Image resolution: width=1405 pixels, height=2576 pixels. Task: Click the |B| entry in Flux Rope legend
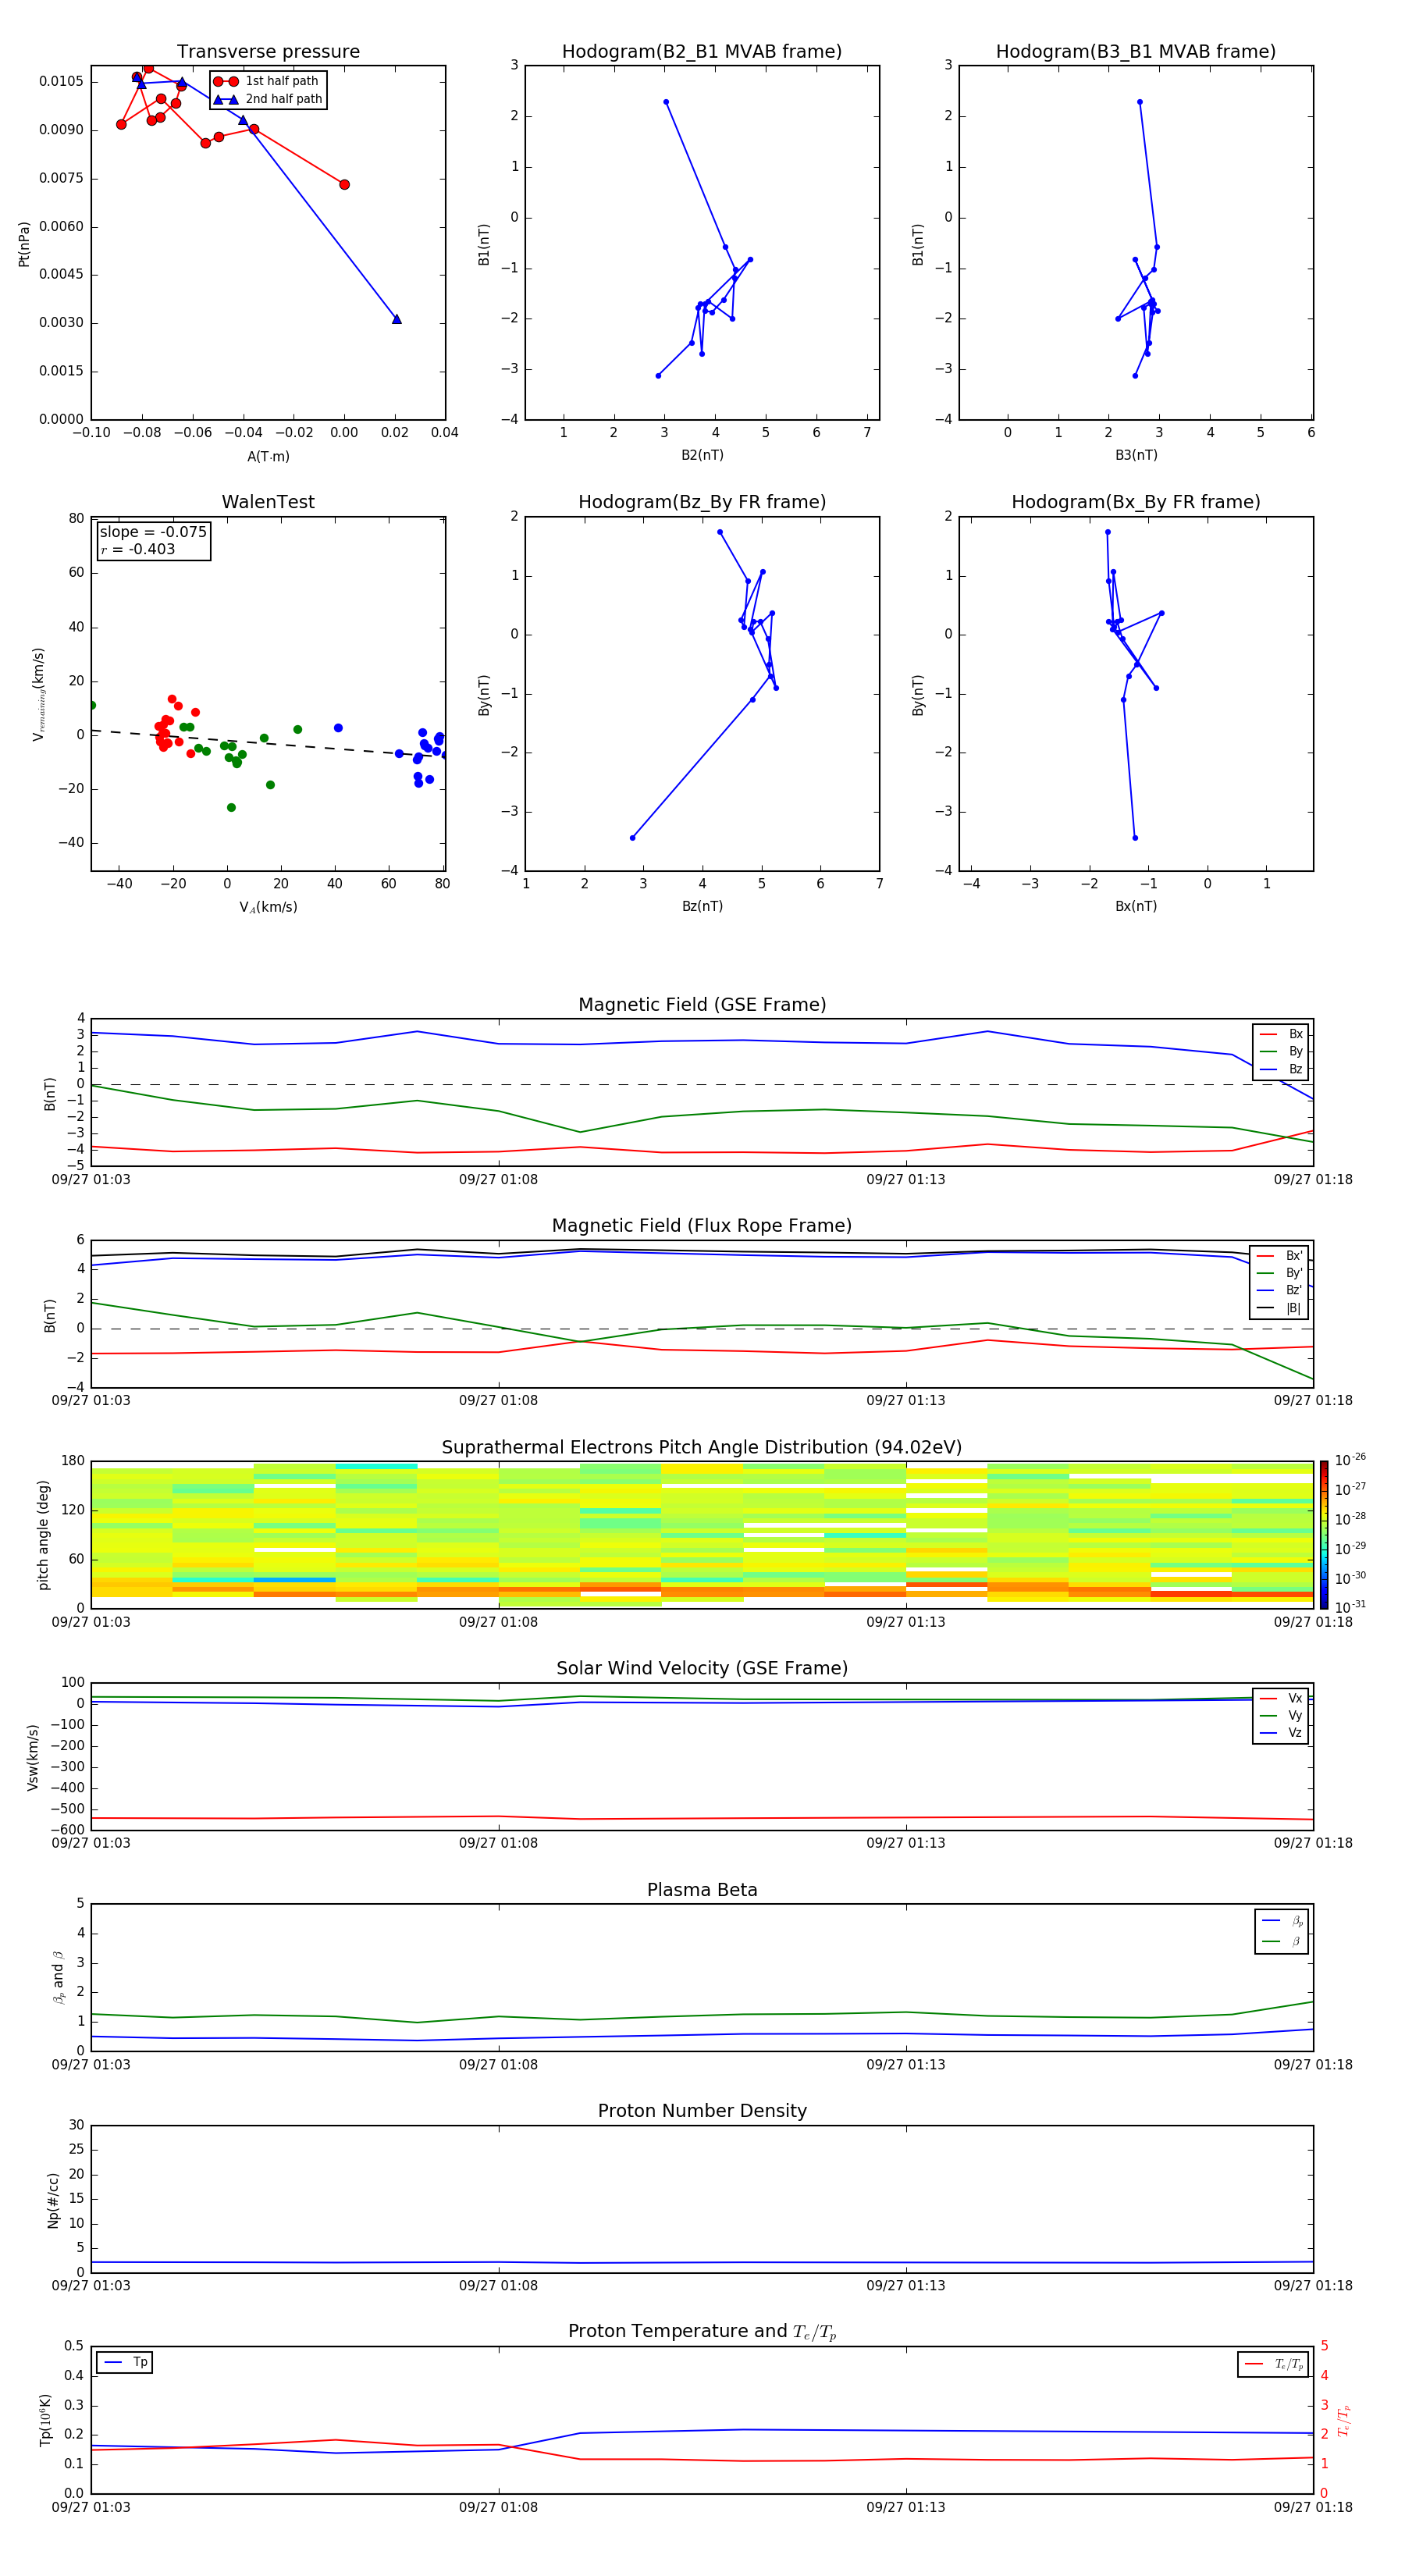[x=1280, y=1308]
